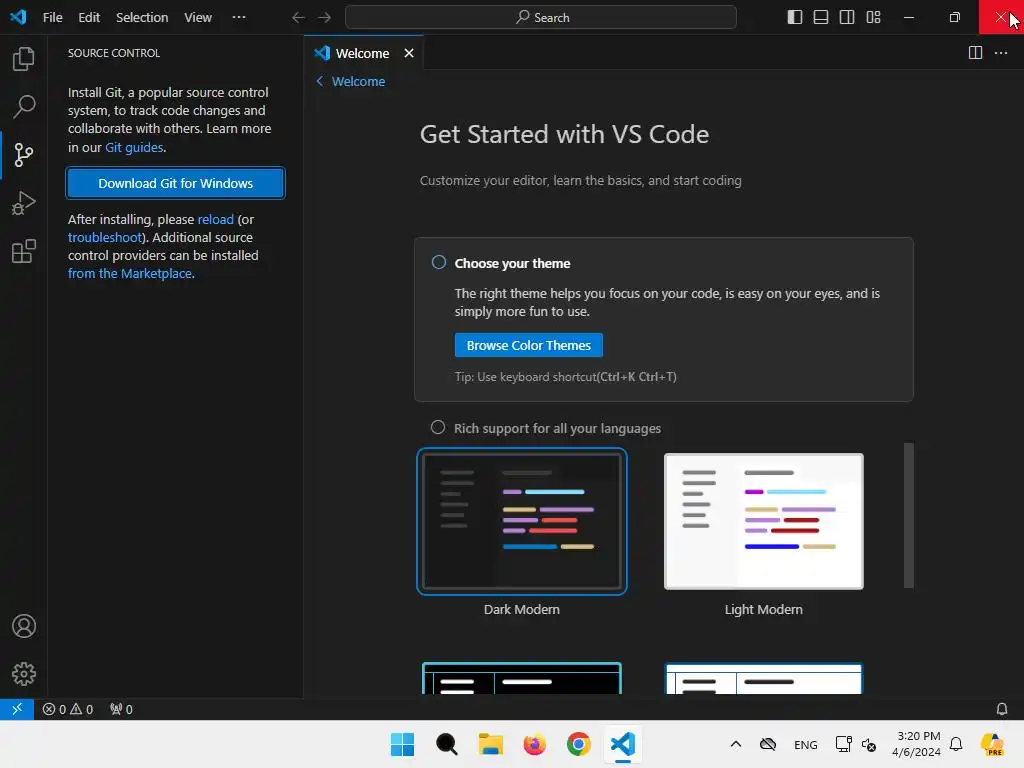Open the clock showing 3:20 PM
The width and height of the screenshot is (1024, 768).
click(917, 744)
